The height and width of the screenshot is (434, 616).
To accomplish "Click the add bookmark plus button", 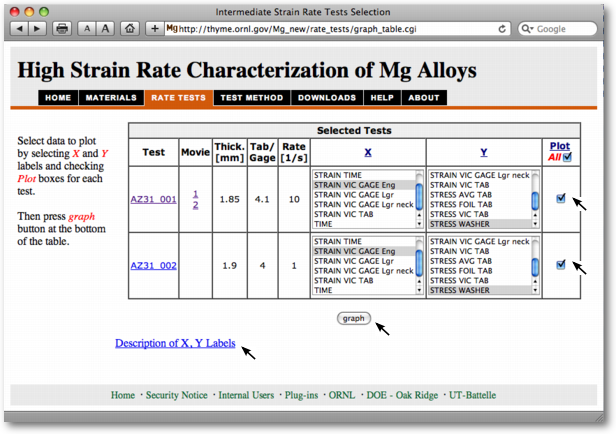I will (x=152, y=29).
